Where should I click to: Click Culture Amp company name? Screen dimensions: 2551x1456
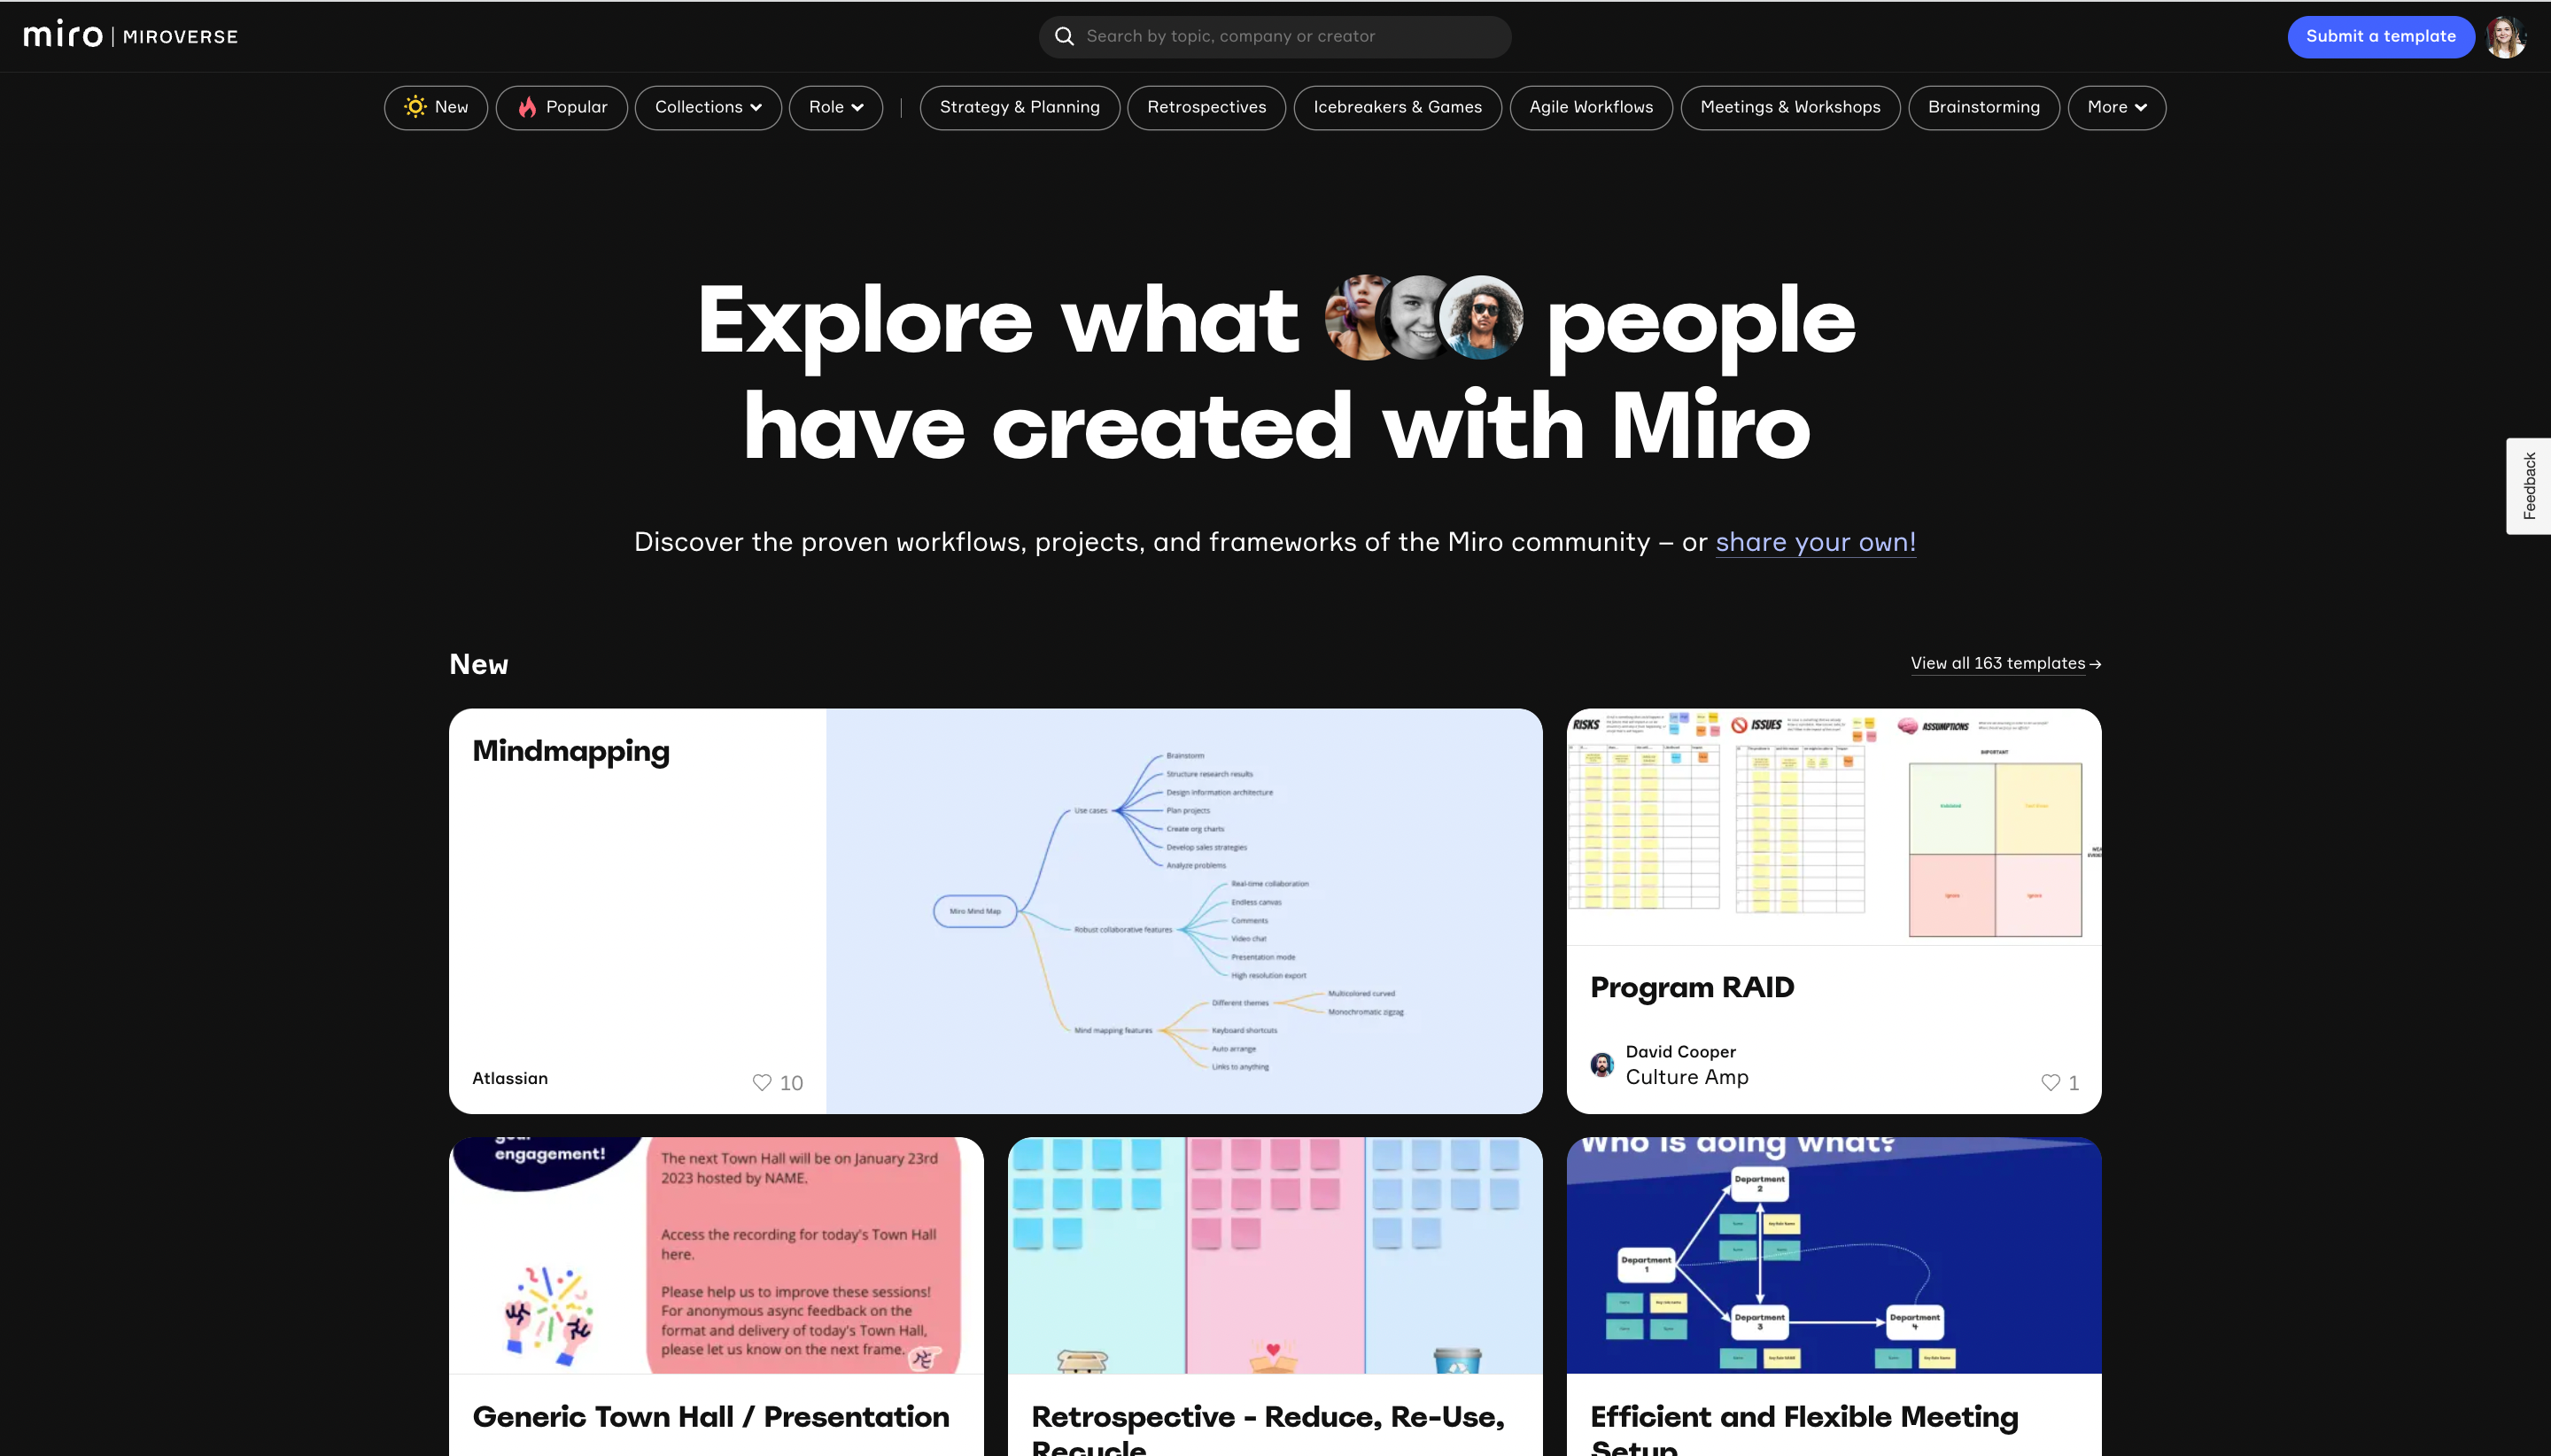point(1687,1077)
